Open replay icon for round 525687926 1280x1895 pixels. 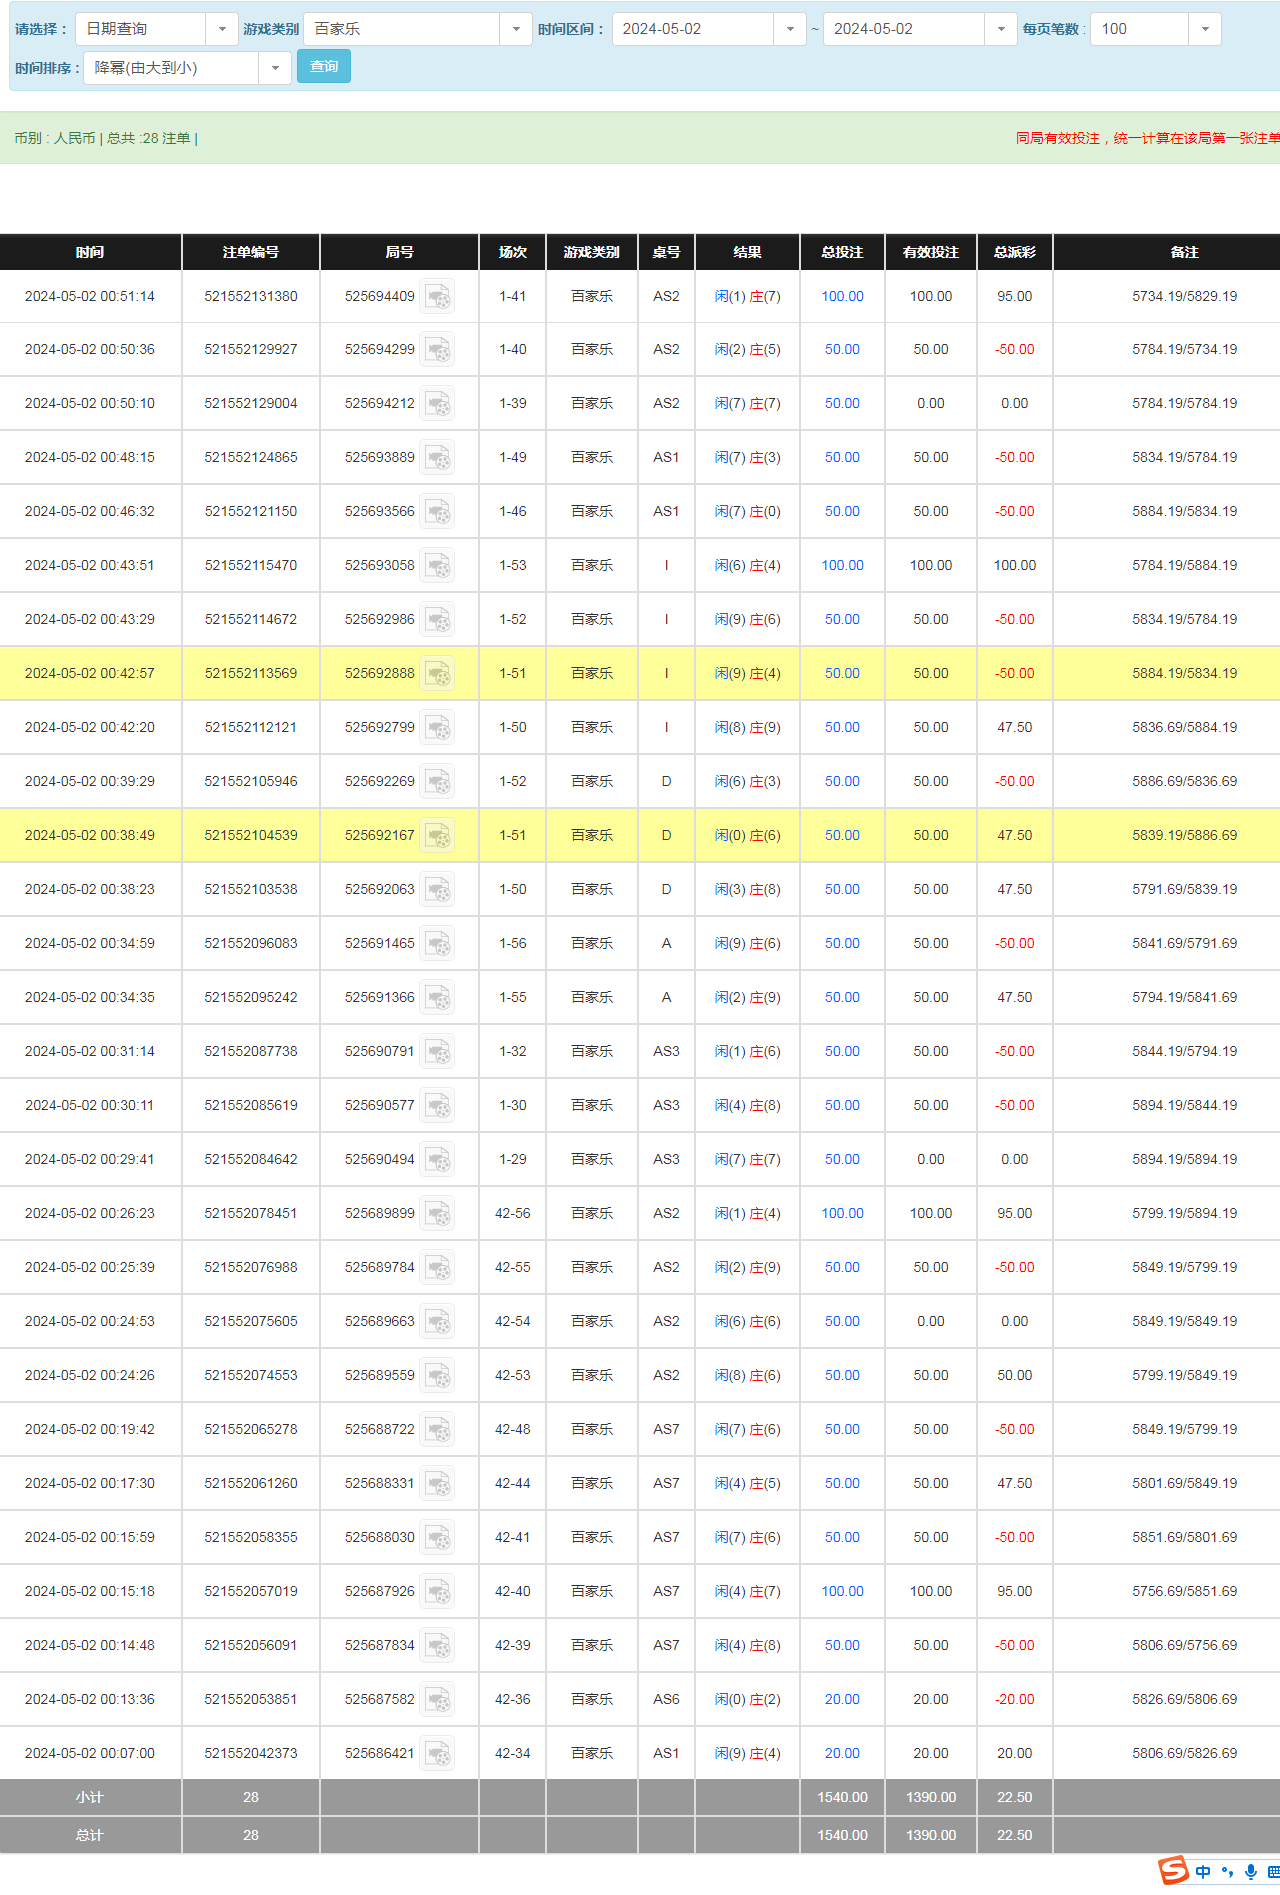(x=437, y=1592)
